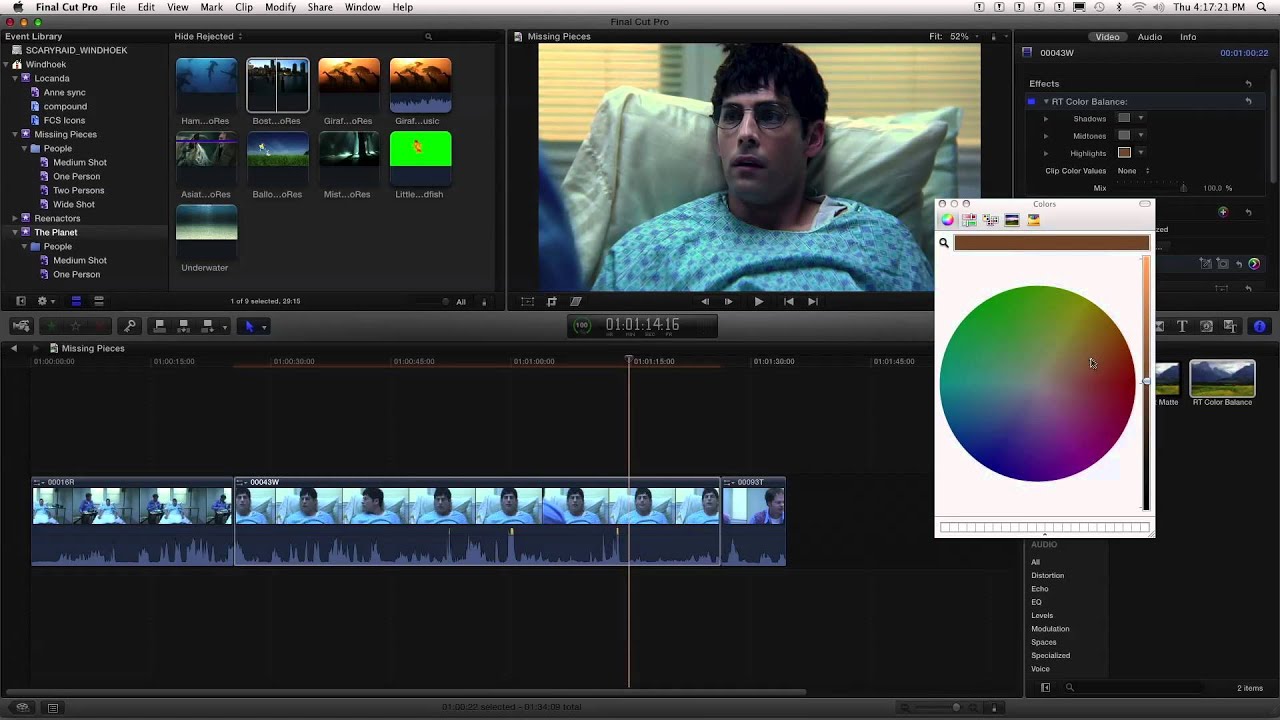Toggle RT Color Balance effect blue checkbox

1031,101
